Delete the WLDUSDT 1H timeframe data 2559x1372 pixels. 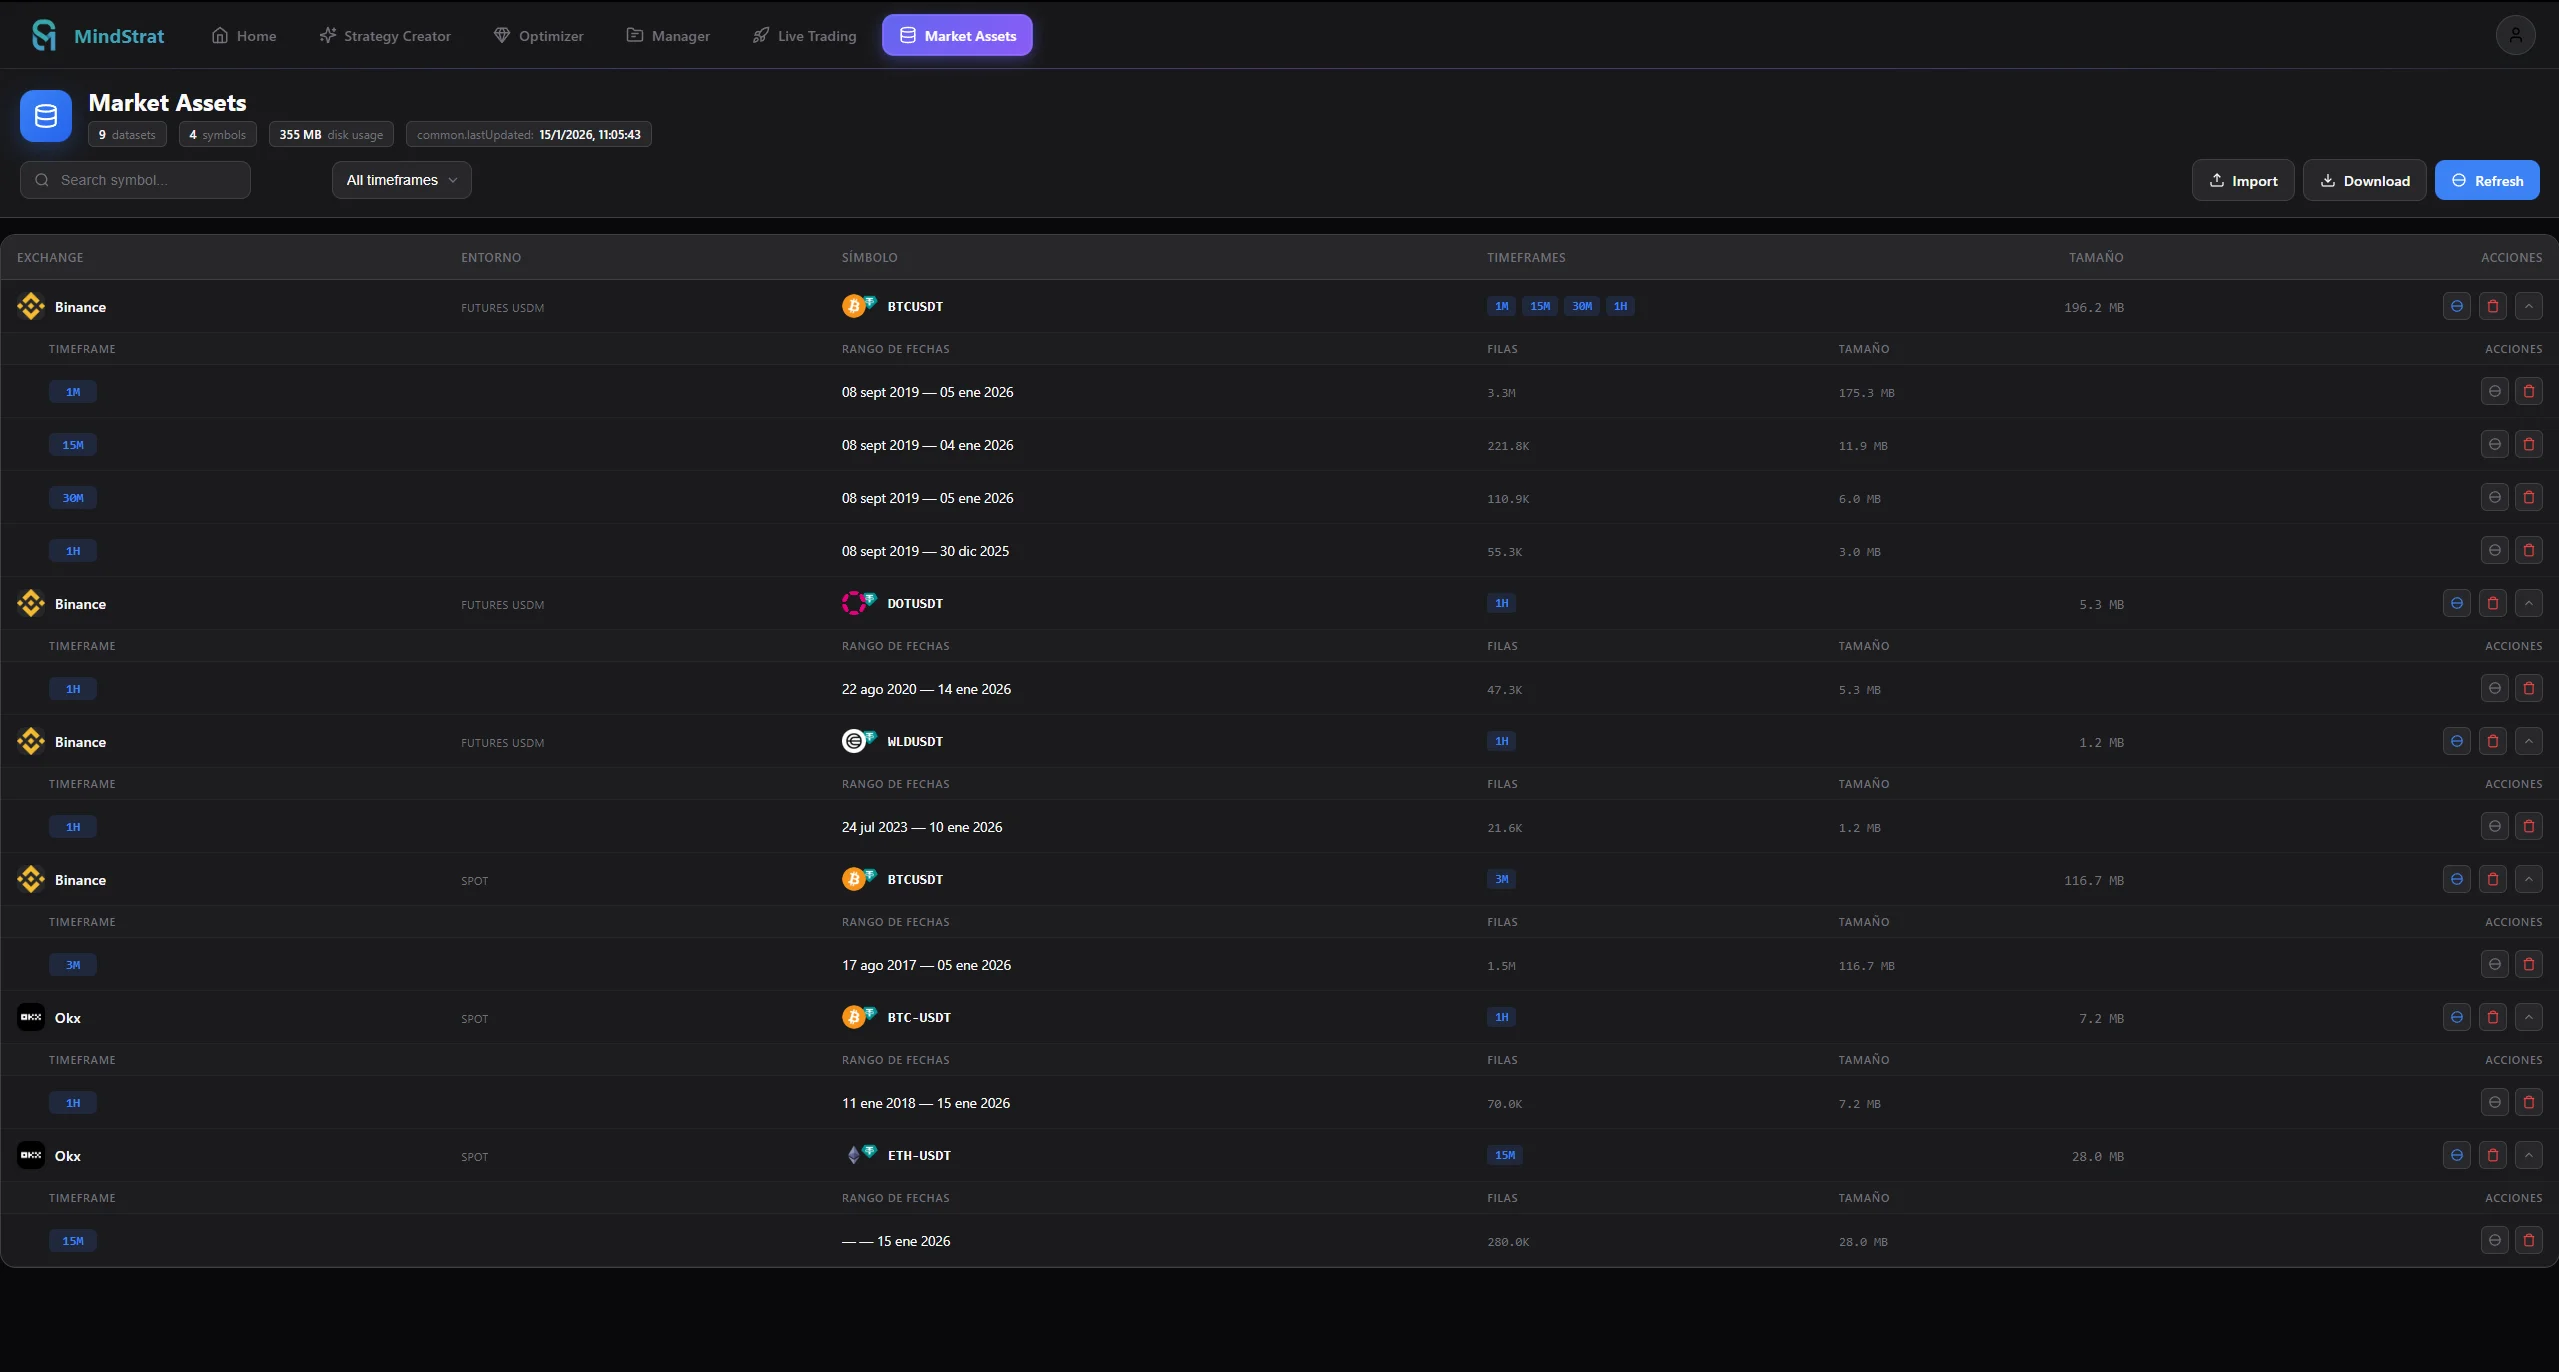click(x=2528, y=826)
